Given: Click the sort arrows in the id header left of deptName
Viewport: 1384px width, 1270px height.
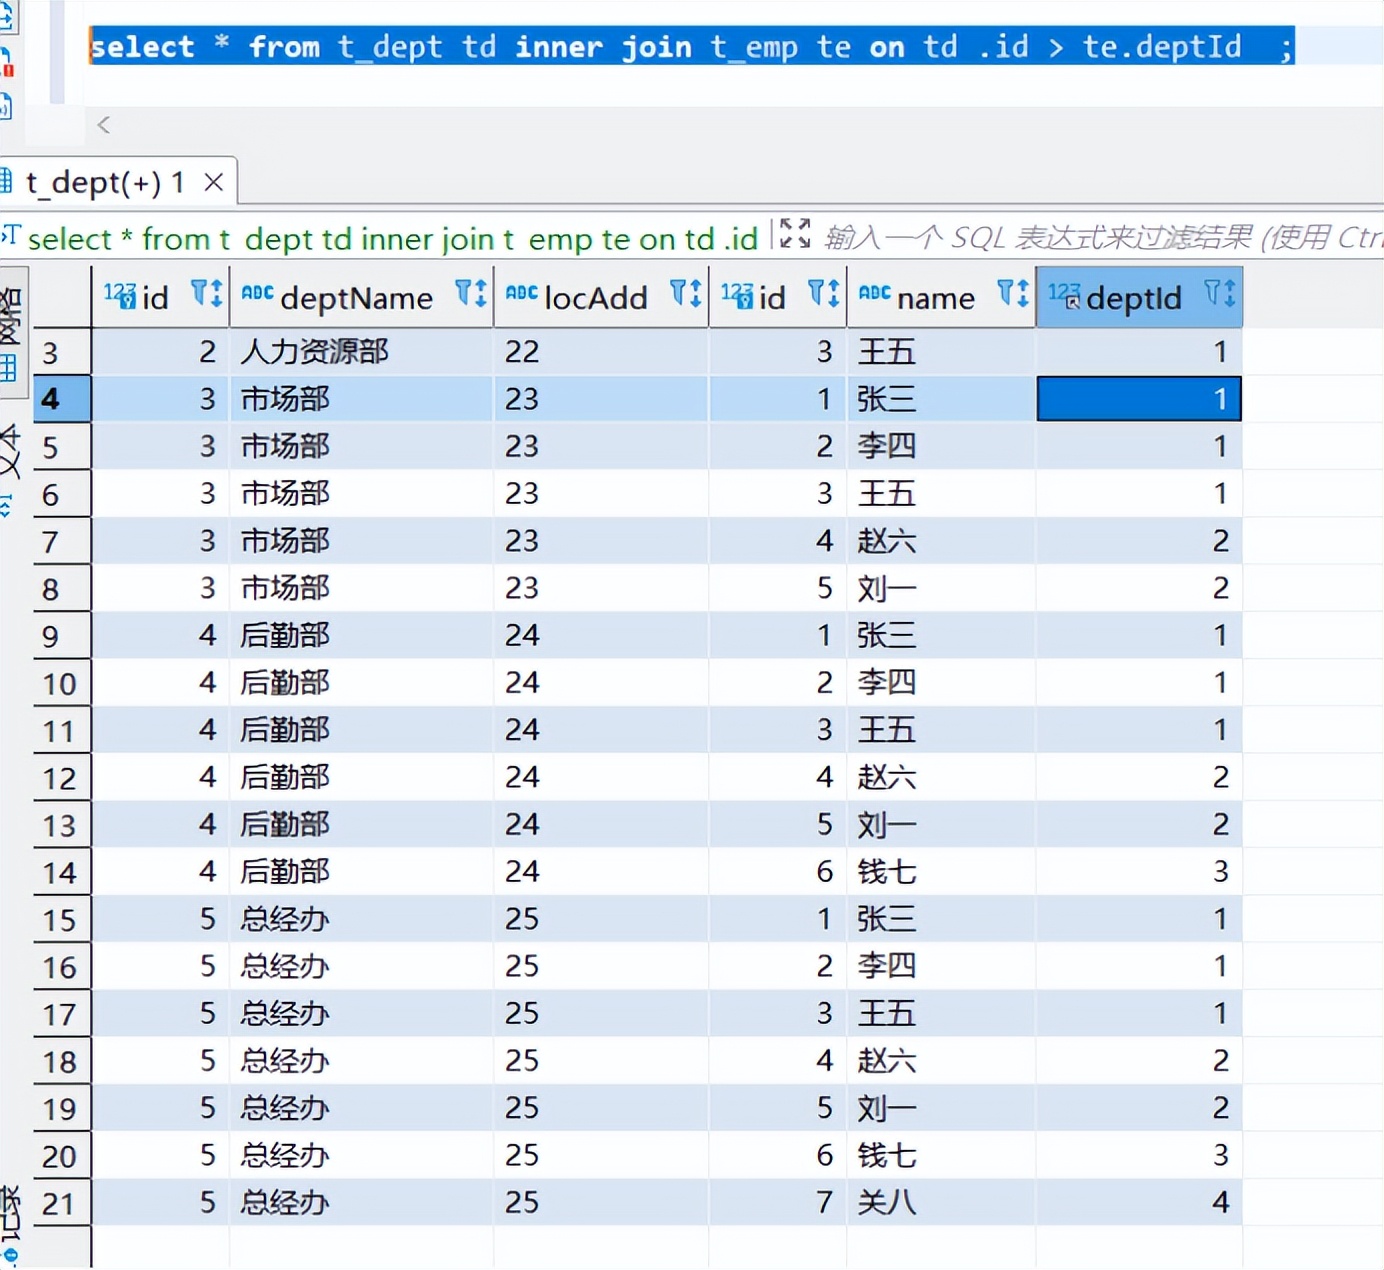Looking at the screenshot, I should coord(215,293).
